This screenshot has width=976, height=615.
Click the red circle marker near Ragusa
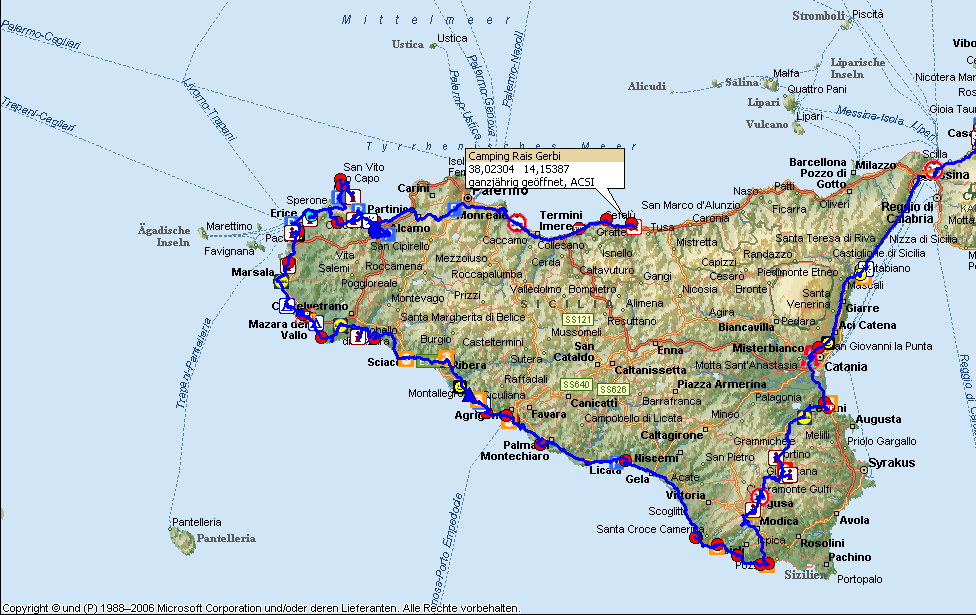click(x=759, y=497)
